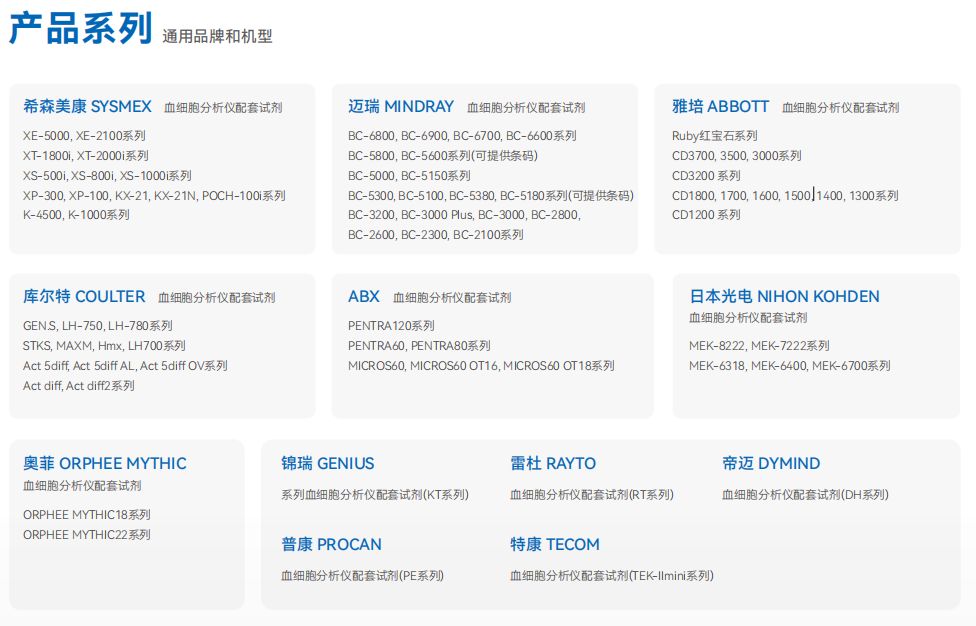Click 血细胞分析仪配套试剂 label beside COULTER
Screen dimensions: 976x626
coord(217,297)
